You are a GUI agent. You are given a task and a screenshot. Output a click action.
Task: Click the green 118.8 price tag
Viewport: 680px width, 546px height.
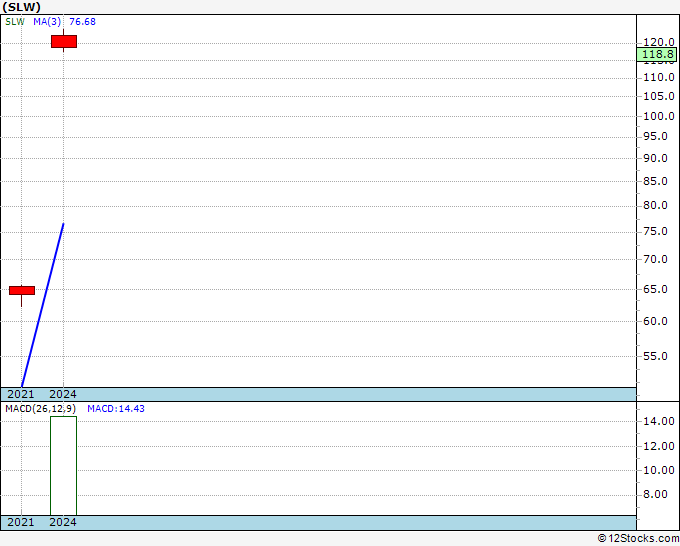(x=657, y=55)
